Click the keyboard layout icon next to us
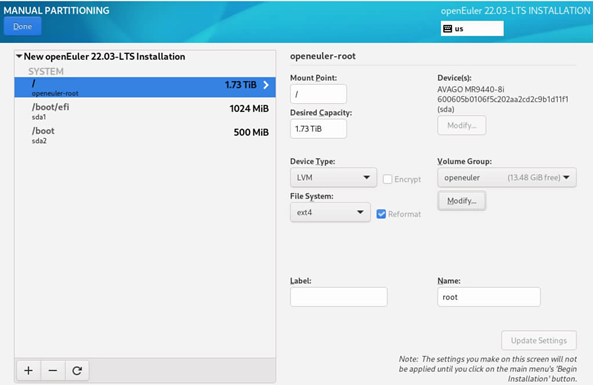Screen dimensions: 593x385 447,29
